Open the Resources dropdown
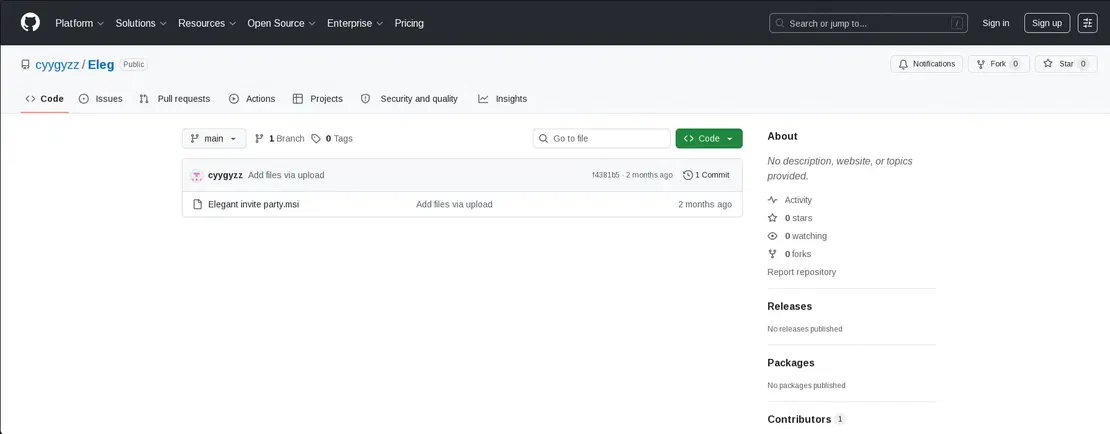 click(207, 23)
